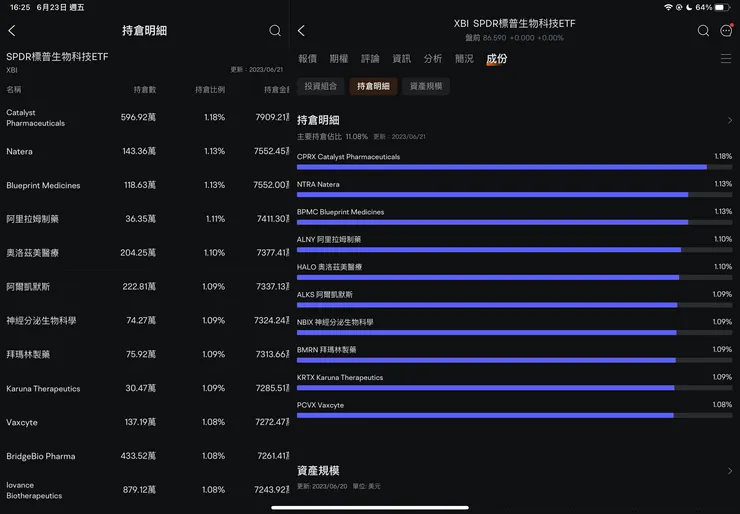
Task: Select Iovance Biotherapeutics row in left table
Action: [x=145, y=490]
